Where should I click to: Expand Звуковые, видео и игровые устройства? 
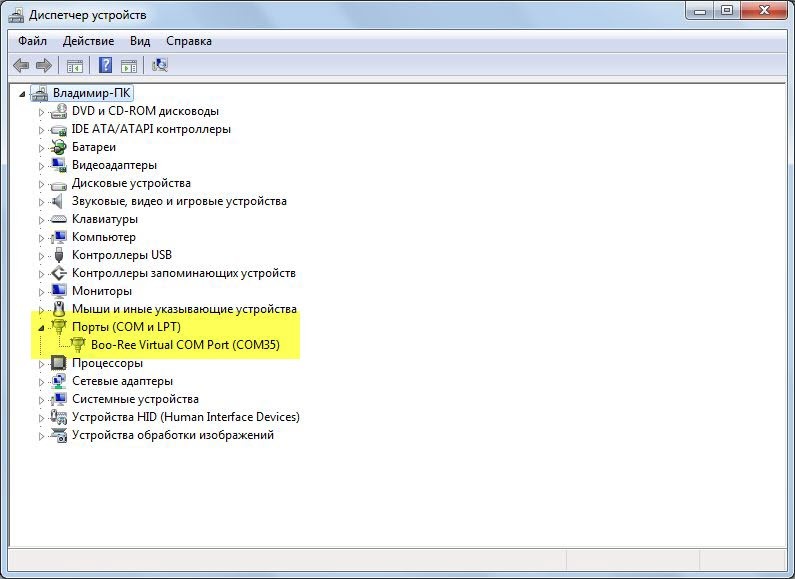point(42,202)
